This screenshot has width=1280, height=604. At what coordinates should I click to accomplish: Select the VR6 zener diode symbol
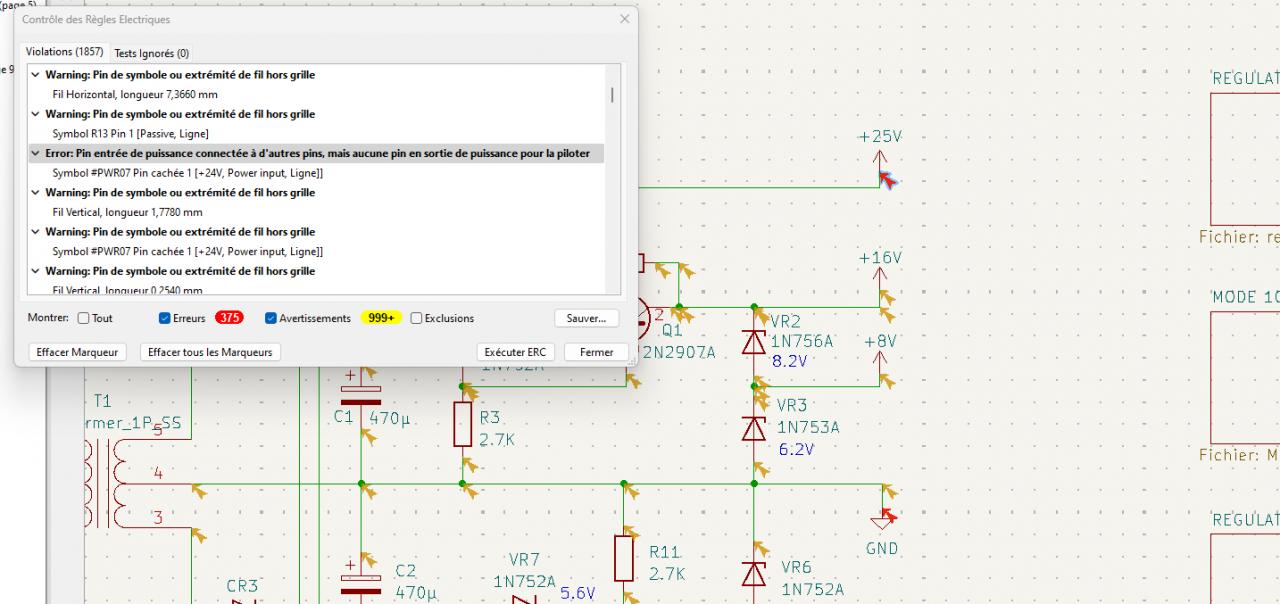754,573
